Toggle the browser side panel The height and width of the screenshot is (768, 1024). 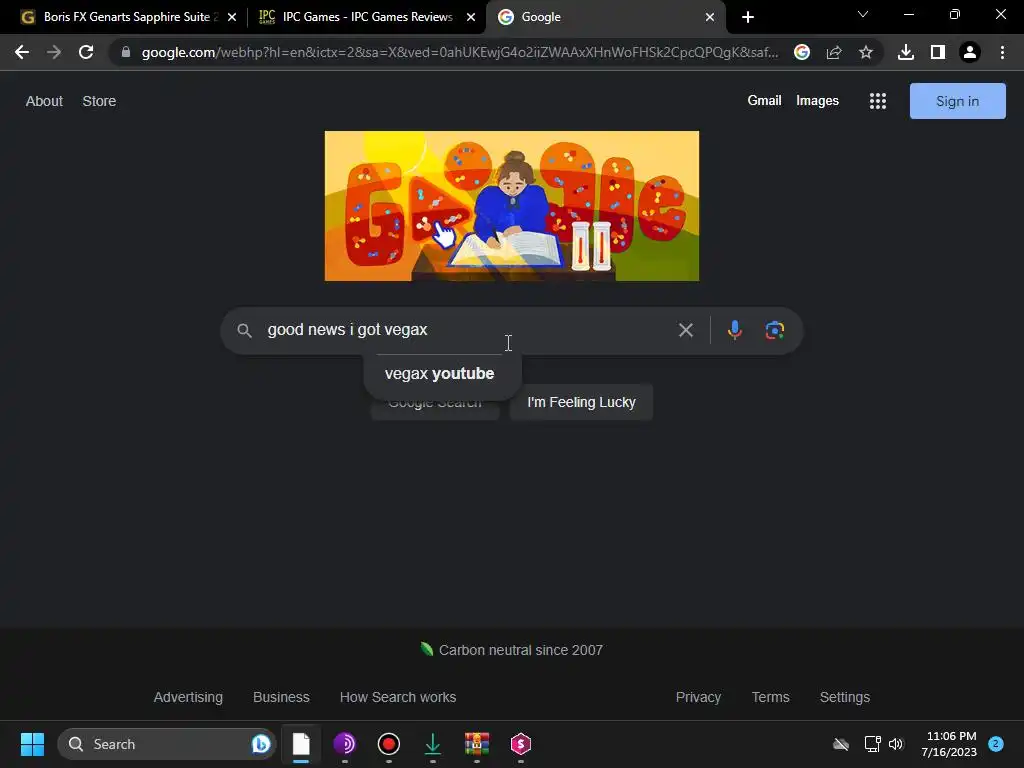(938, 52)
